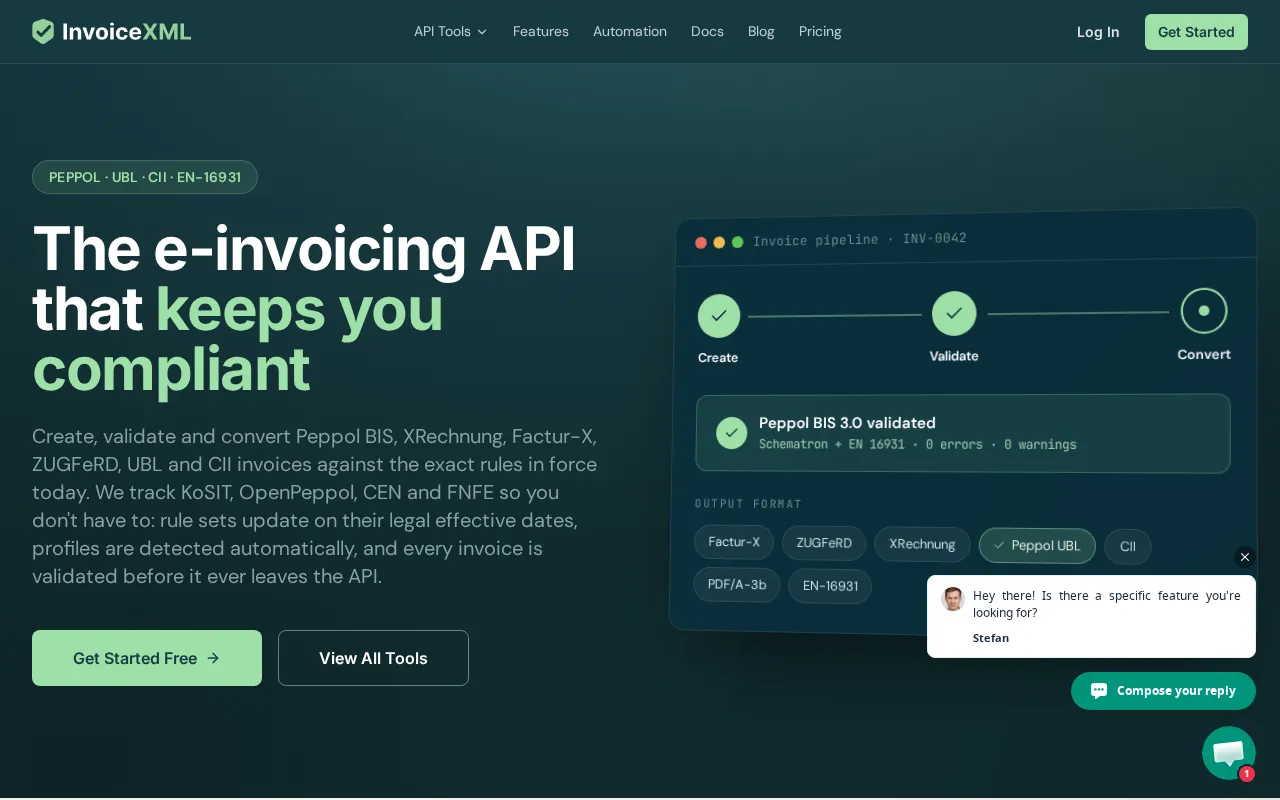This screenshot has width=1280, height=800.
Task: Click the View All Tools button
Action: click(373, 658)
